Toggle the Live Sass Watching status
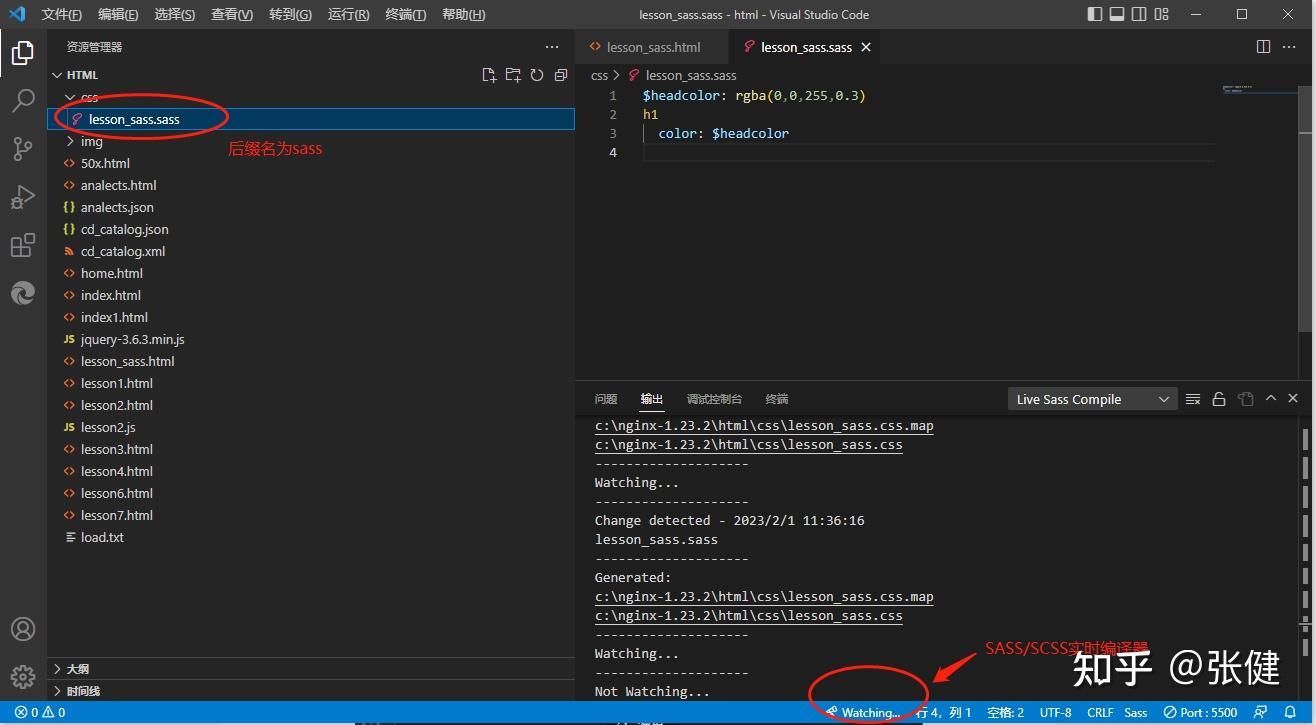 pyautogui.click(x=862, y=713)
